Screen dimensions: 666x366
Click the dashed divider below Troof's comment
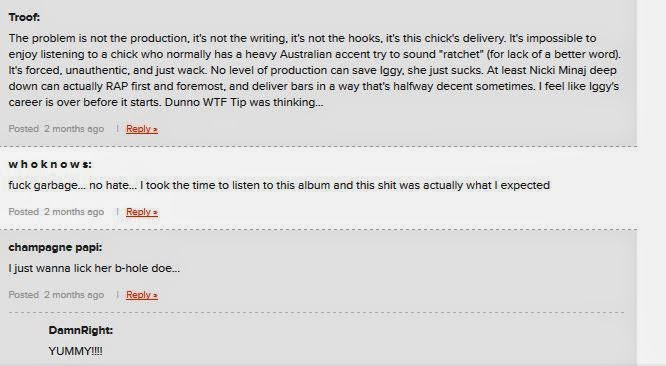pos(319,146)
